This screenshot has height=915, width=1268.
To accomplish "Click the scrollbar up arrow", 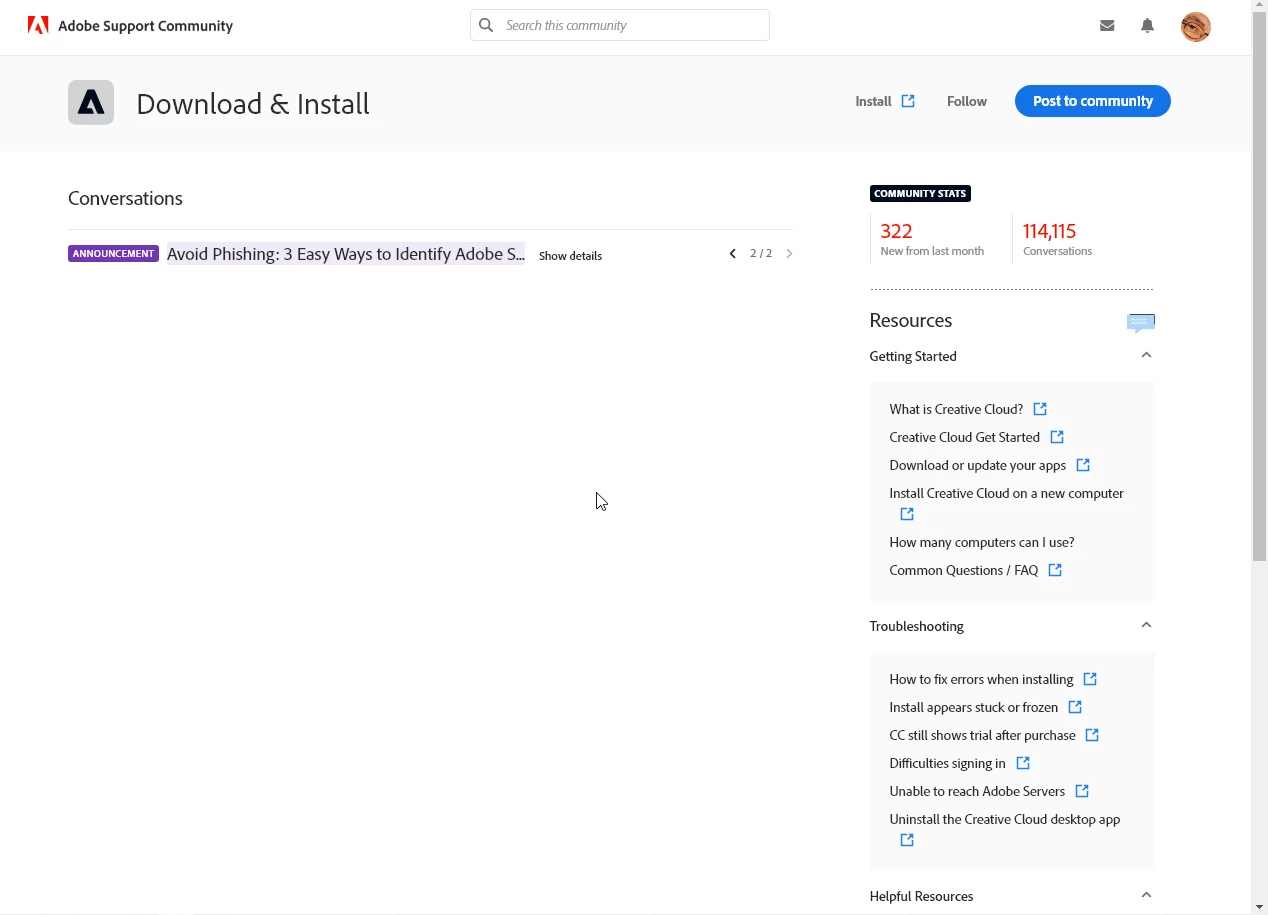I will click(x=1259, y=7).
